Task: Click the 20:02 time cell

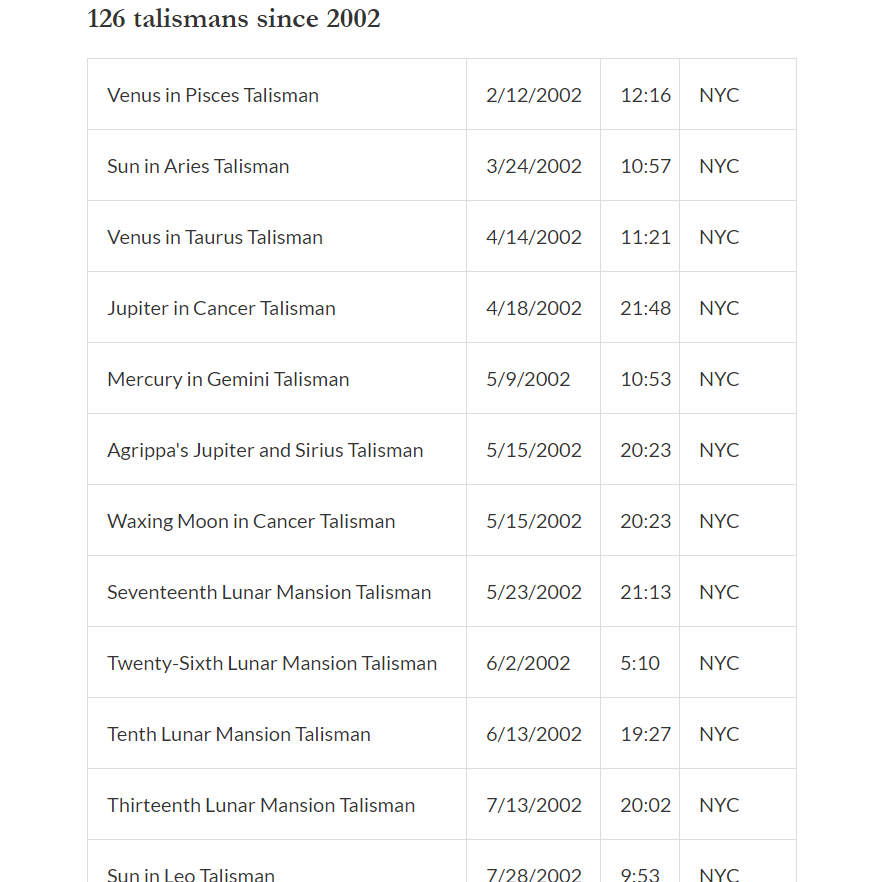Action: click(x=645, y=805)
